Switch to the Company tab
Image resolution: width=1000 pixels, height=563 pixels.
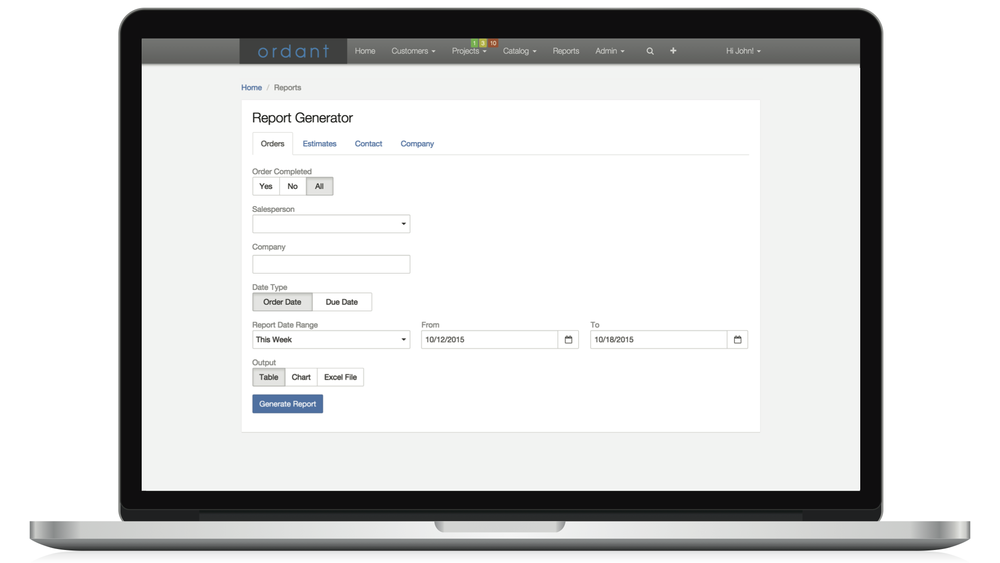417,144
